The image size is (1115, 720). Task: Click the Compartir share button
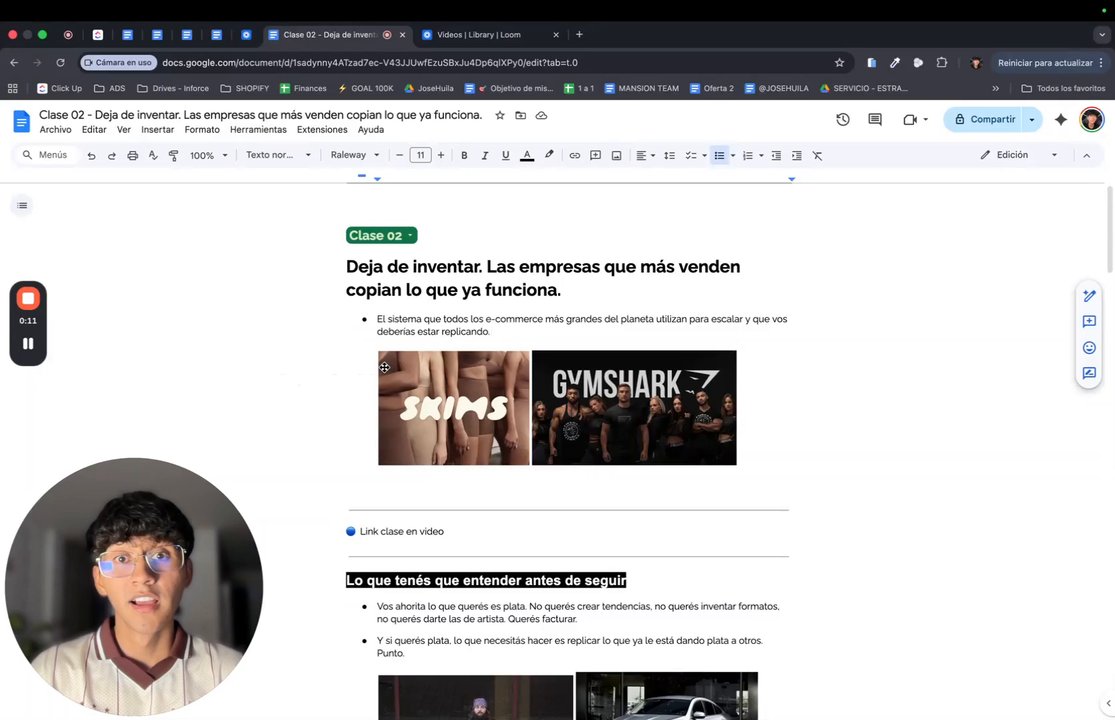tap(983, 119)
